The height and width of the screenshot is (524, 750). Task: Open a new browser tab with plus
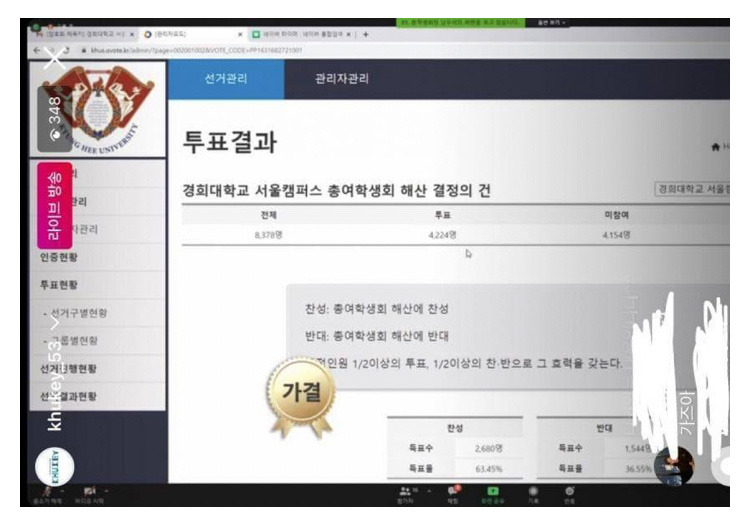point(365,34)
